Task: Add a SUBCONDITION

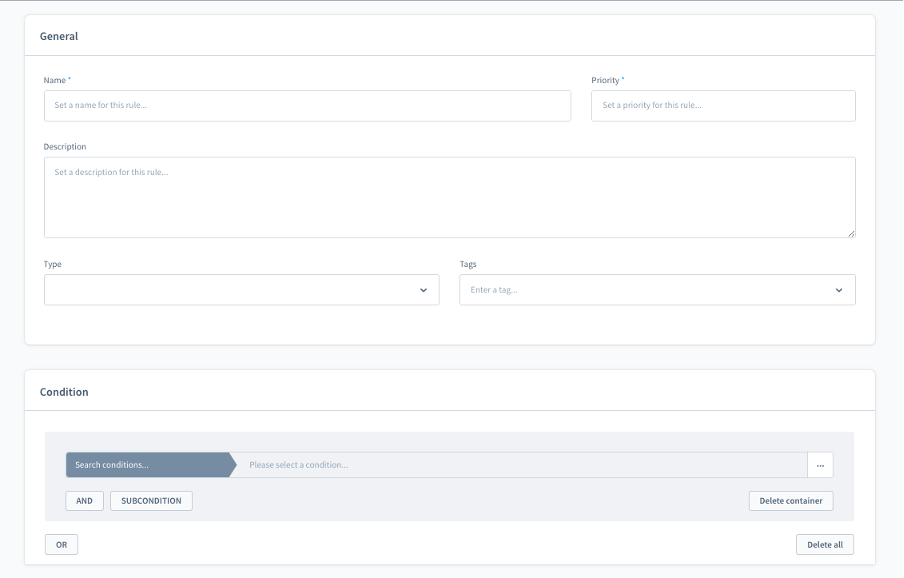Action: coord(151,501)
